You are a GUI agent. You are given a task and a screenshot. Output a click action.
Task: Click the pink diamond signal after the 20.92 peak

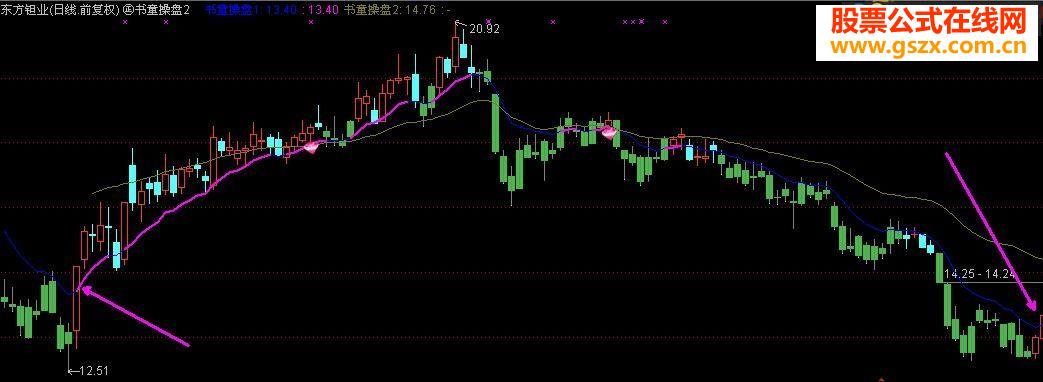pos(609,134)
